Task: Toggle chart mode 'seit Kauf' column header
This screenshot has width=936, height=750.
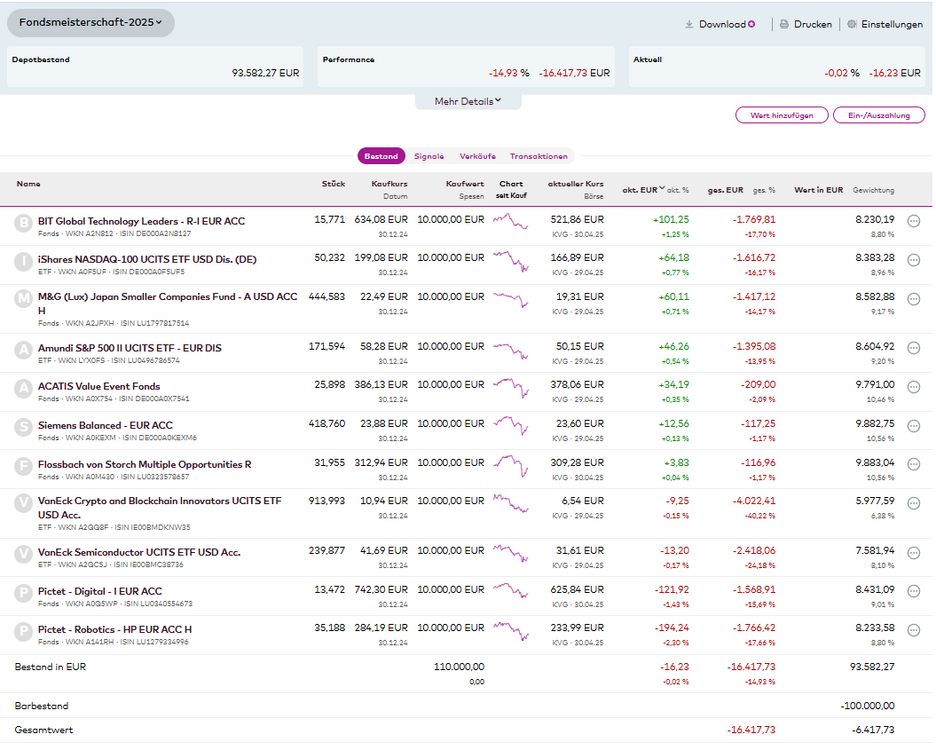Action: click(x=511, y=194)
